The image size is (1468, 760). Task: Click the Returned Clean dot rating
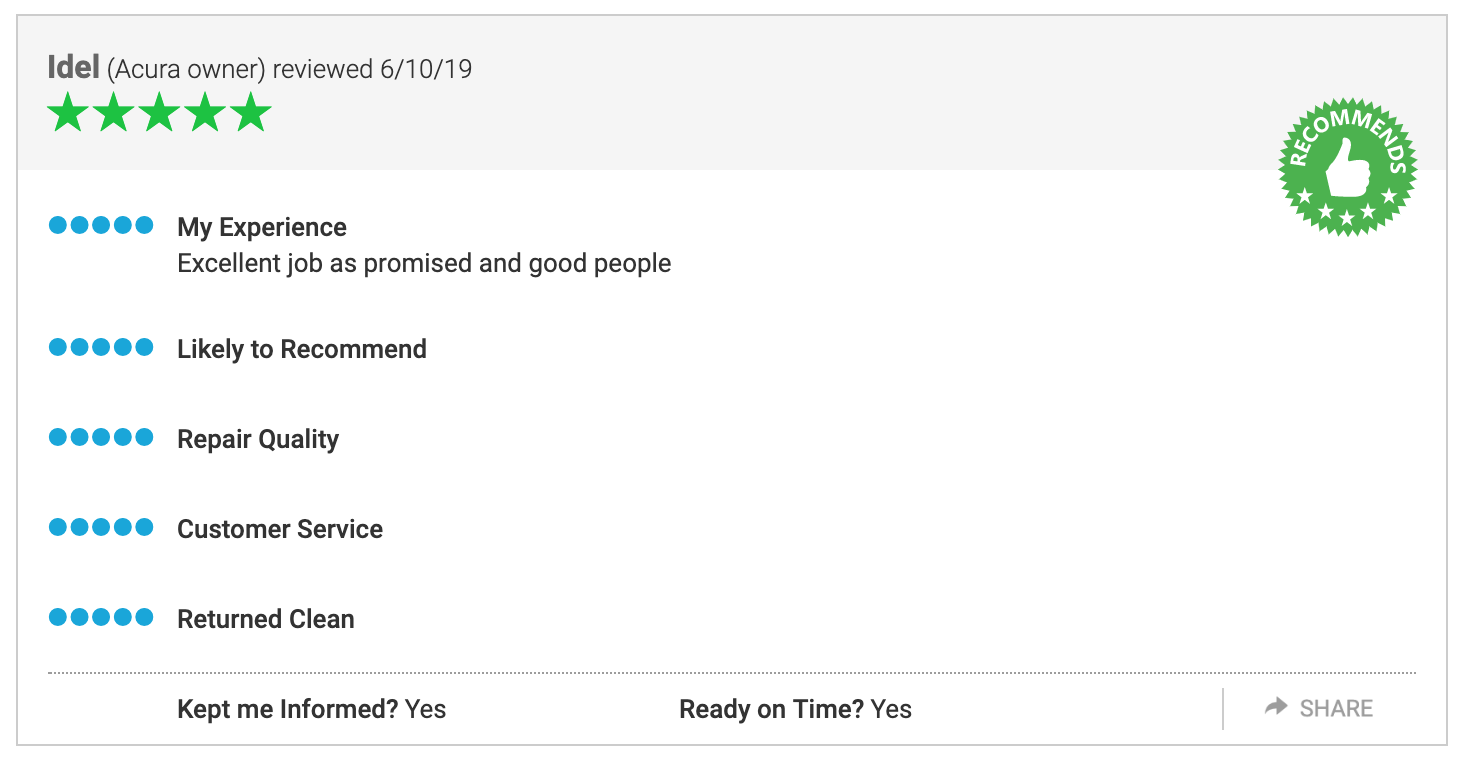click(101, 617)
